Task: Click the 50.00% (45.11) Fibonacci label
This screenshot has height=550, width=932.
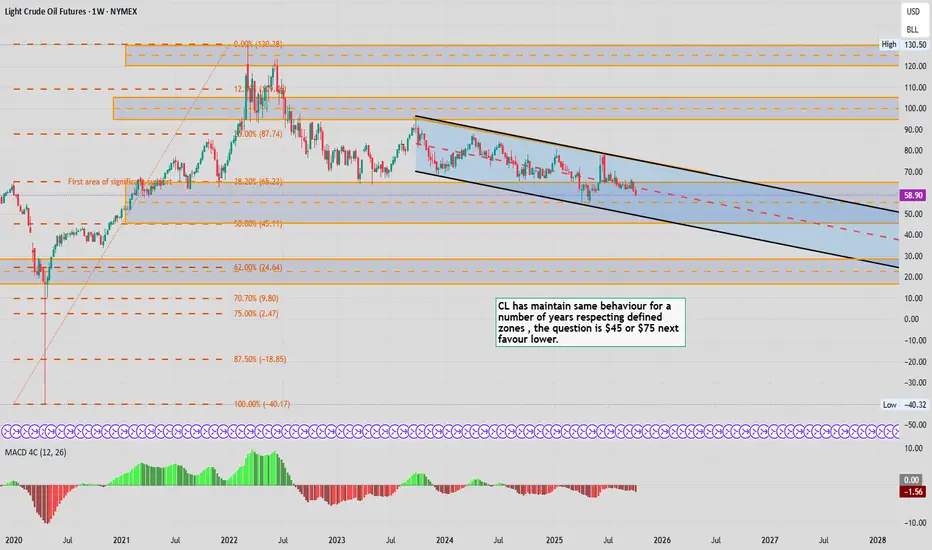Action: 258,224
